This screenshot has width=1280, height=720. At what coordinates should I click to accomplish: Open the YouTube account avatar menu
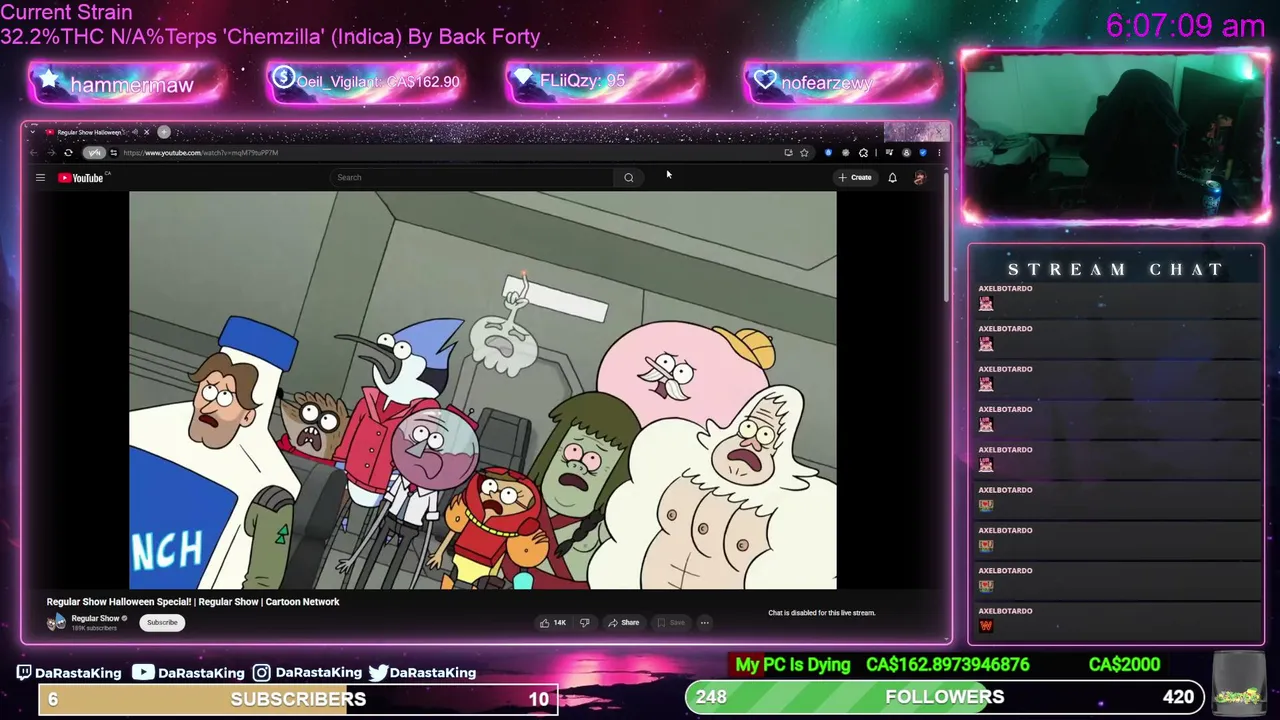point(919,178)
